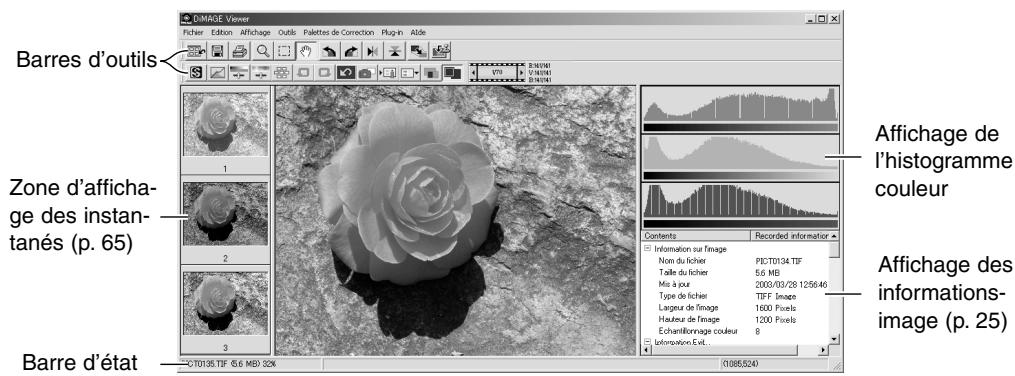Open the Edition menu
Screen dimensions: 1015x376
click(x=222, y=32)
